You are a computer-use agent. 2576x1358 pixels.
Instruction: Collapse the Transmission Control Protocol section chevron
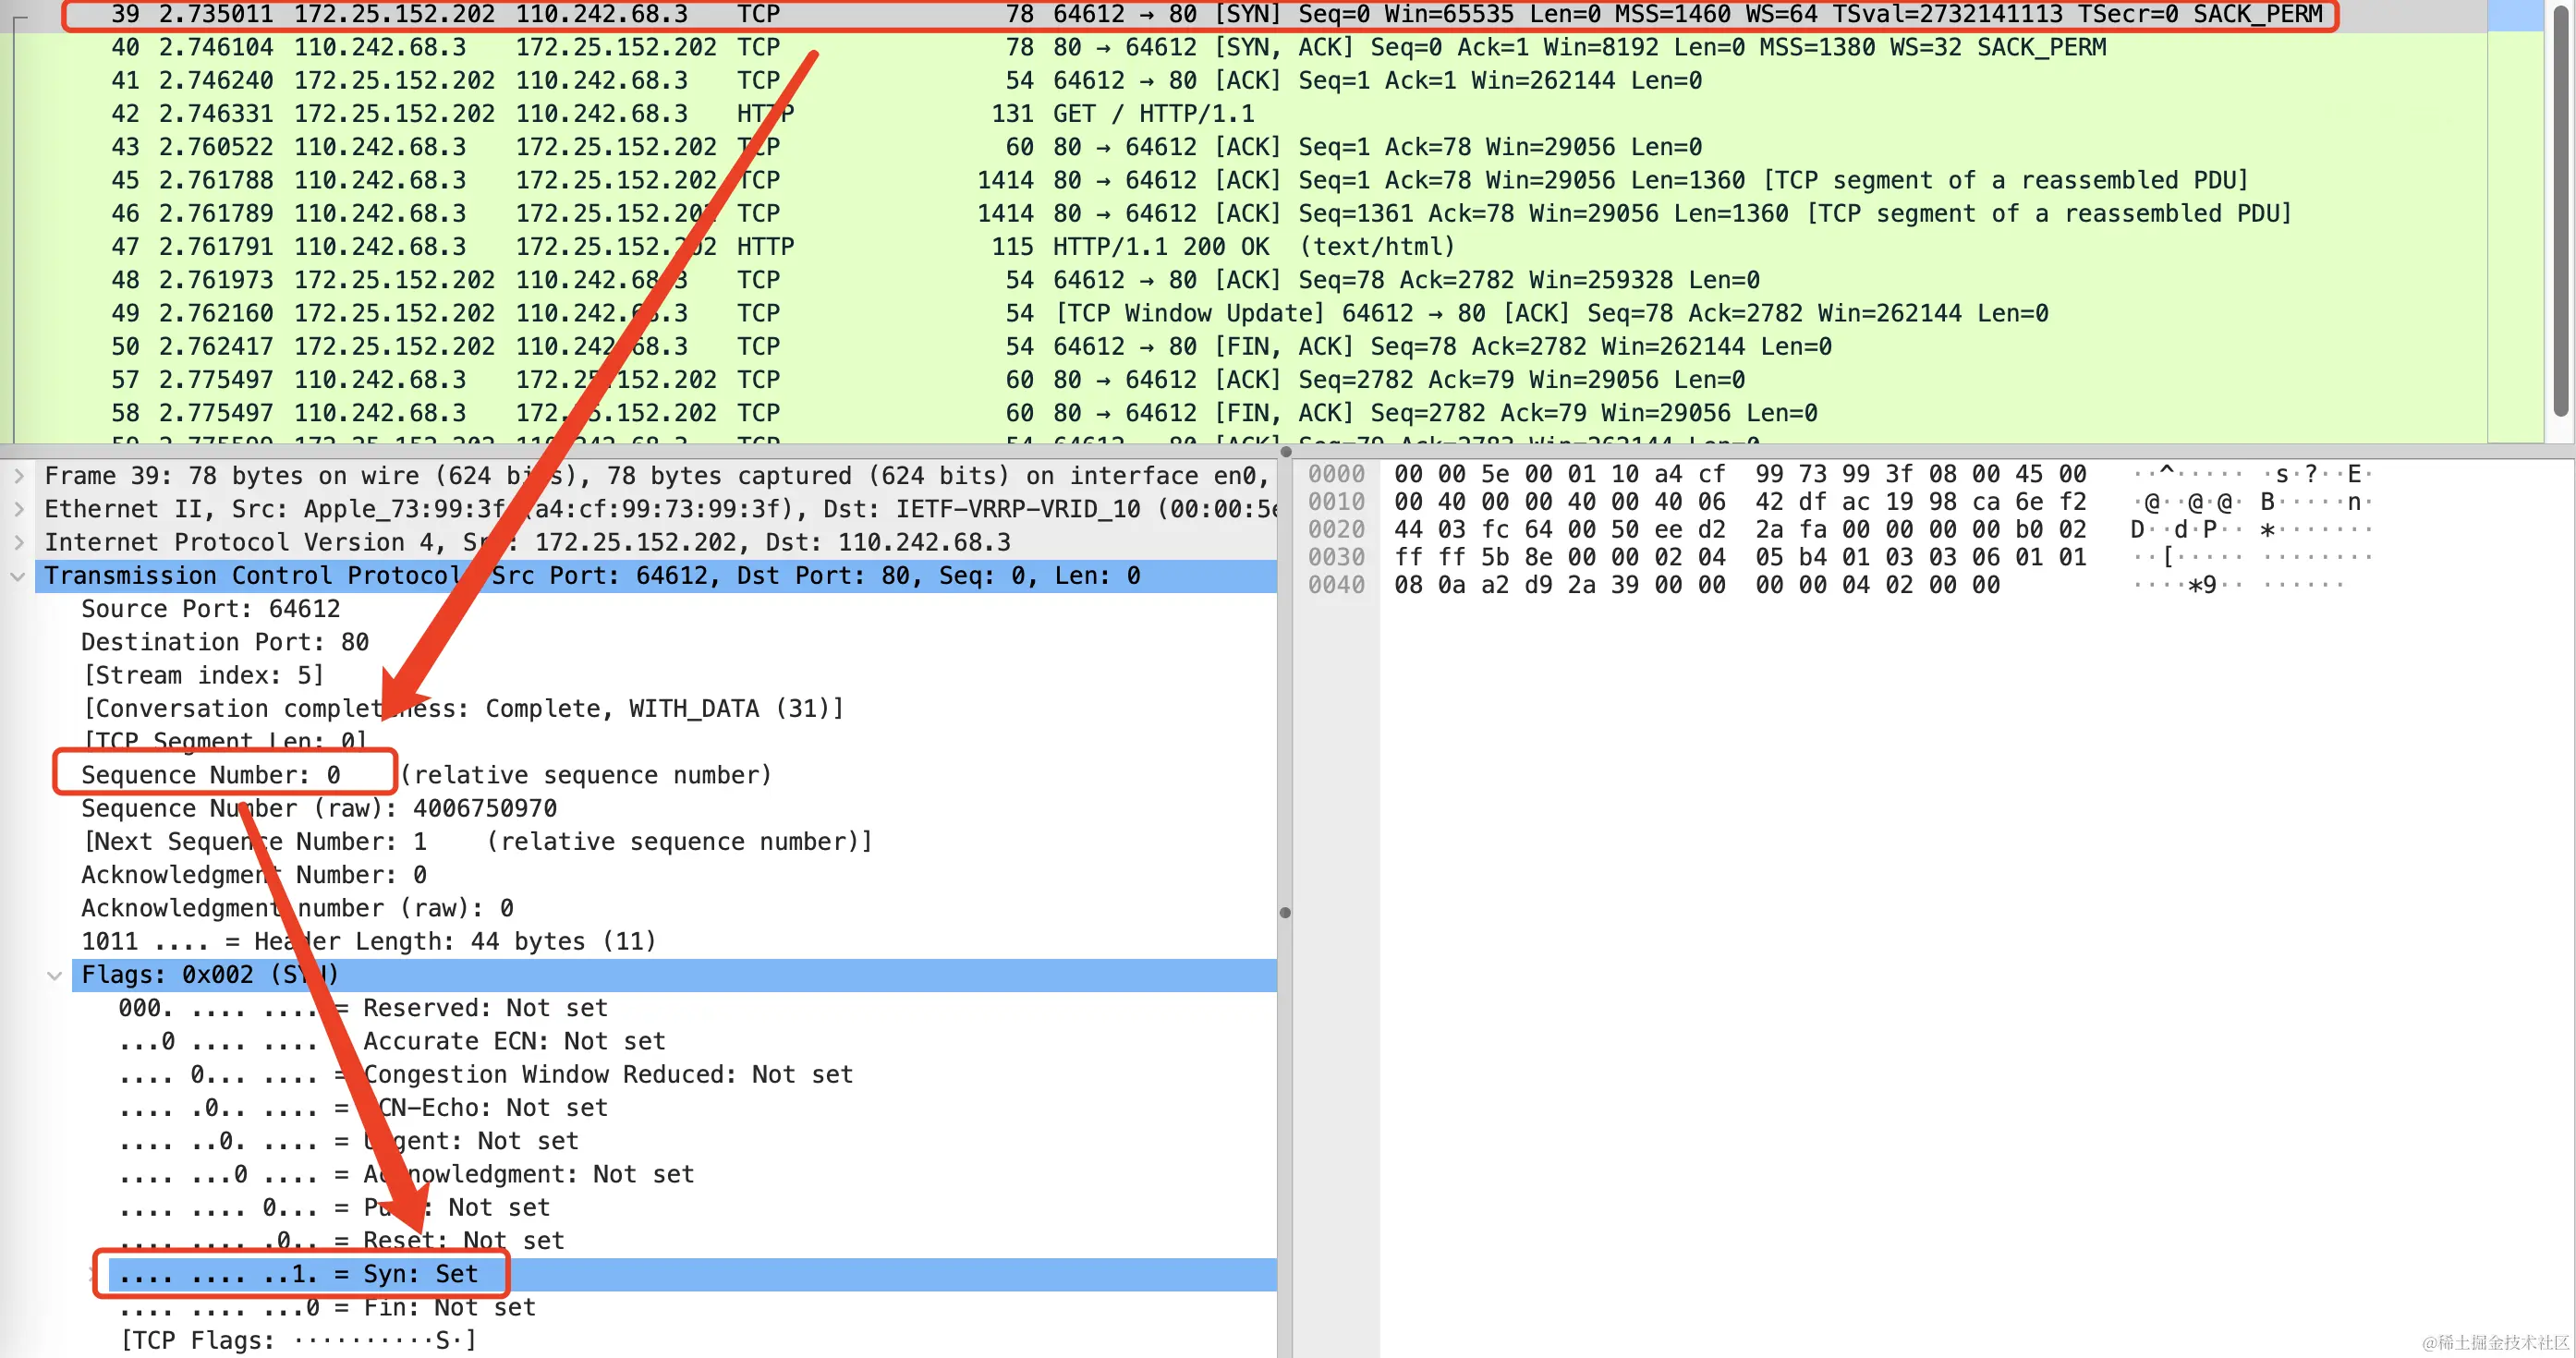tap(18, 576)
